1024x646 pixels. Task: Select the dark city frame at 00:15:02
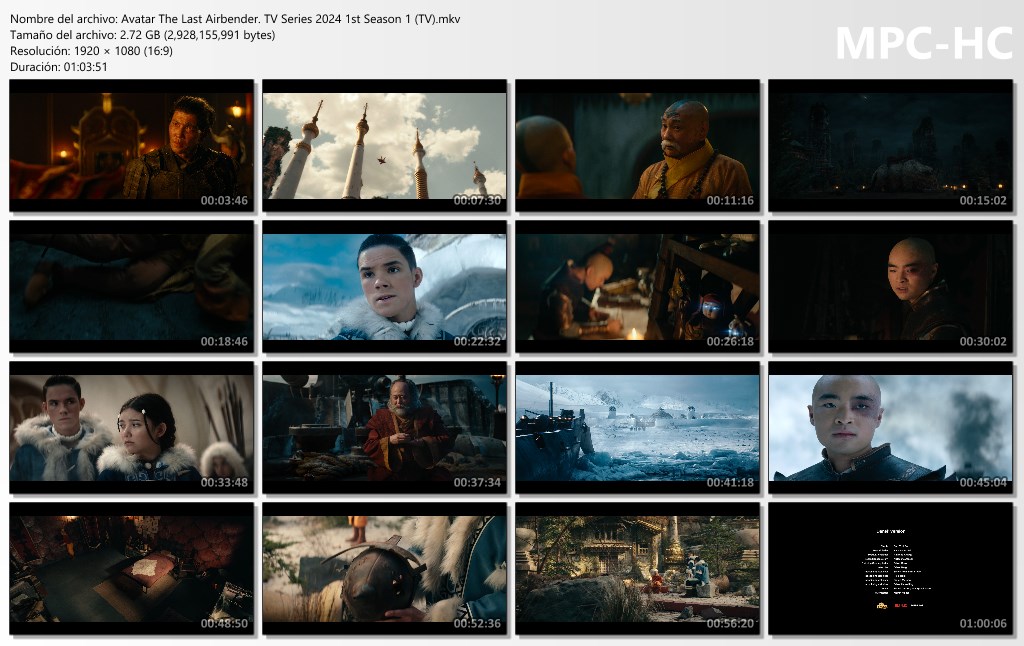point(890,145)
